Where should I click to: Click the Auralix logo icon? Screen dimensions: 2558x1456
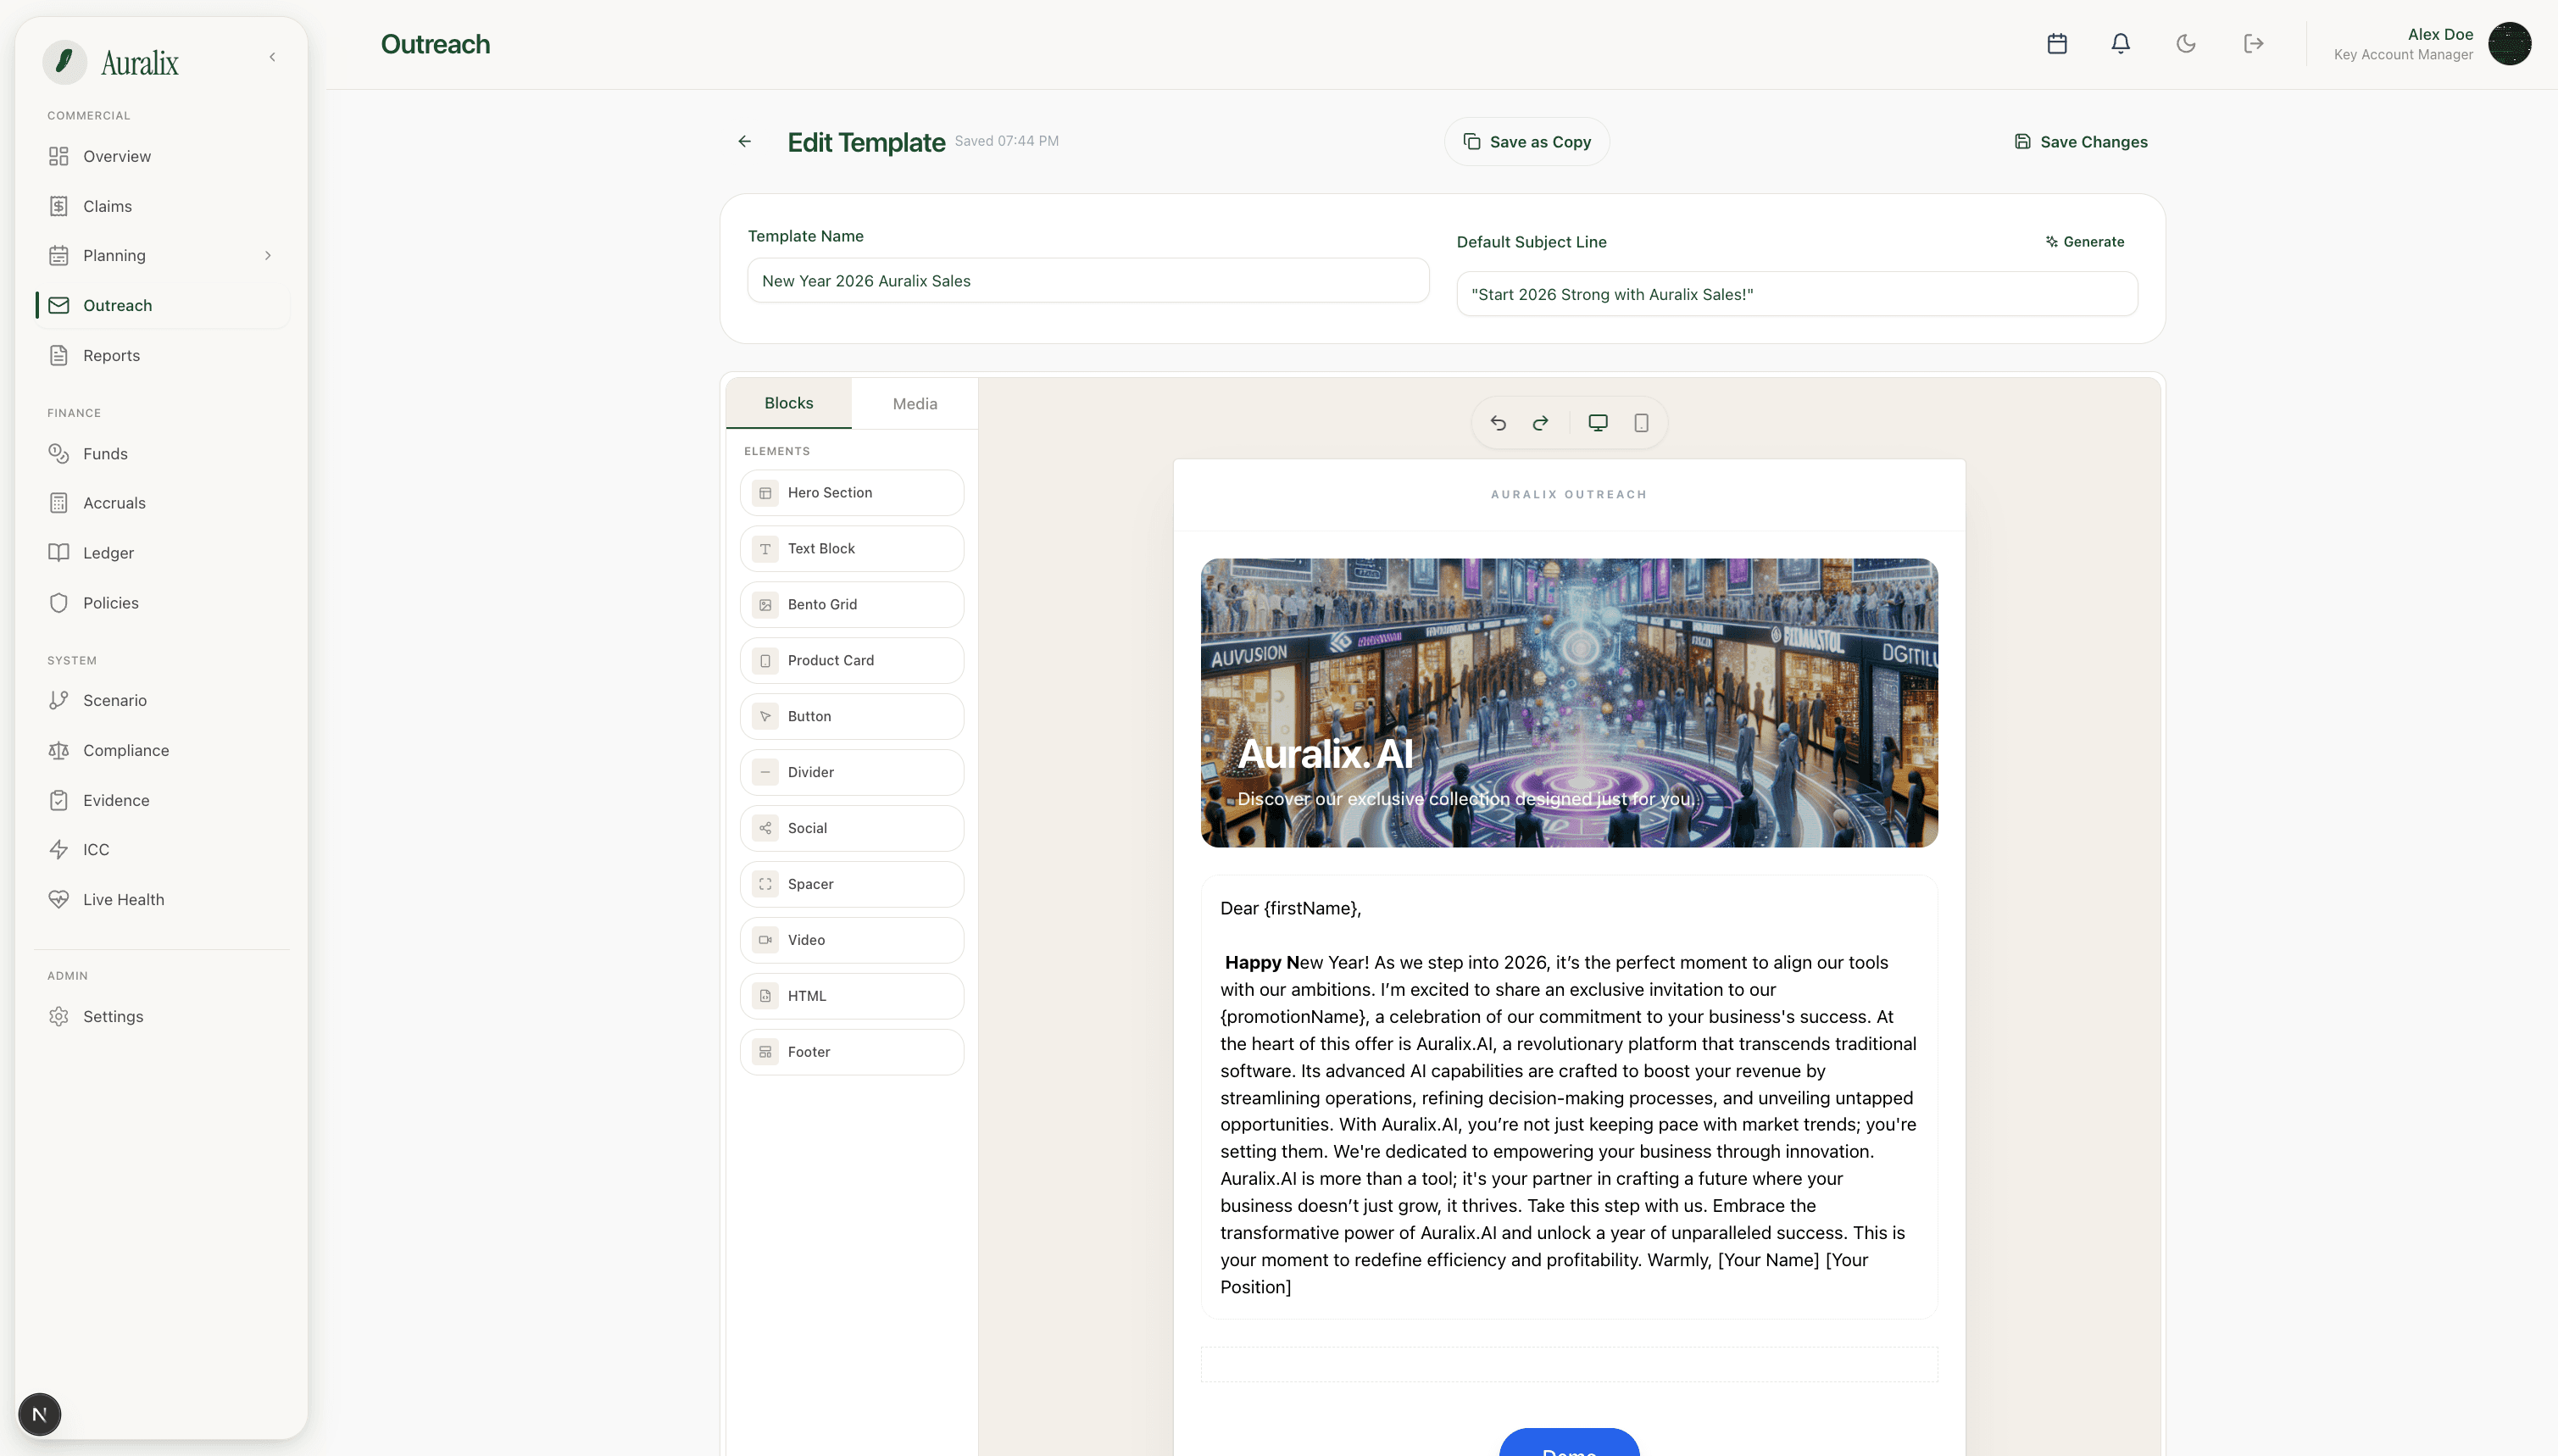point(64,61)
